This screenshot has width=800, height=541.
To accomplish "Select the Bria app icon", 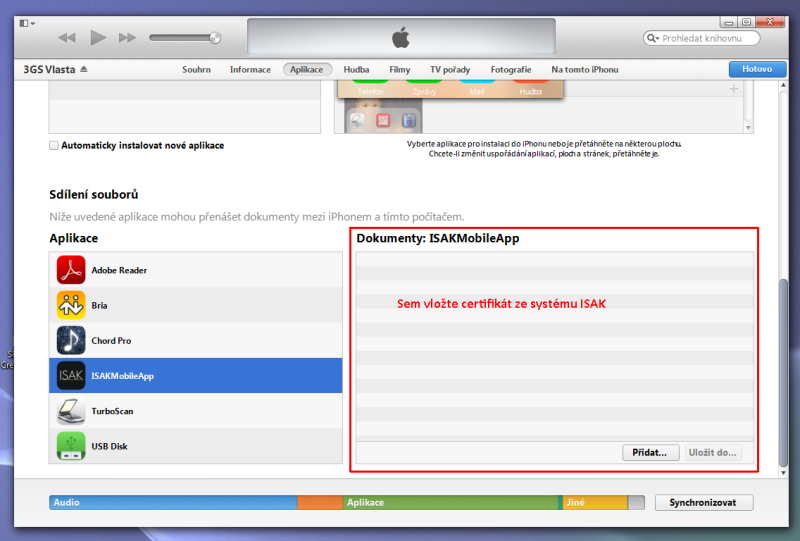I will click(71, 305).
